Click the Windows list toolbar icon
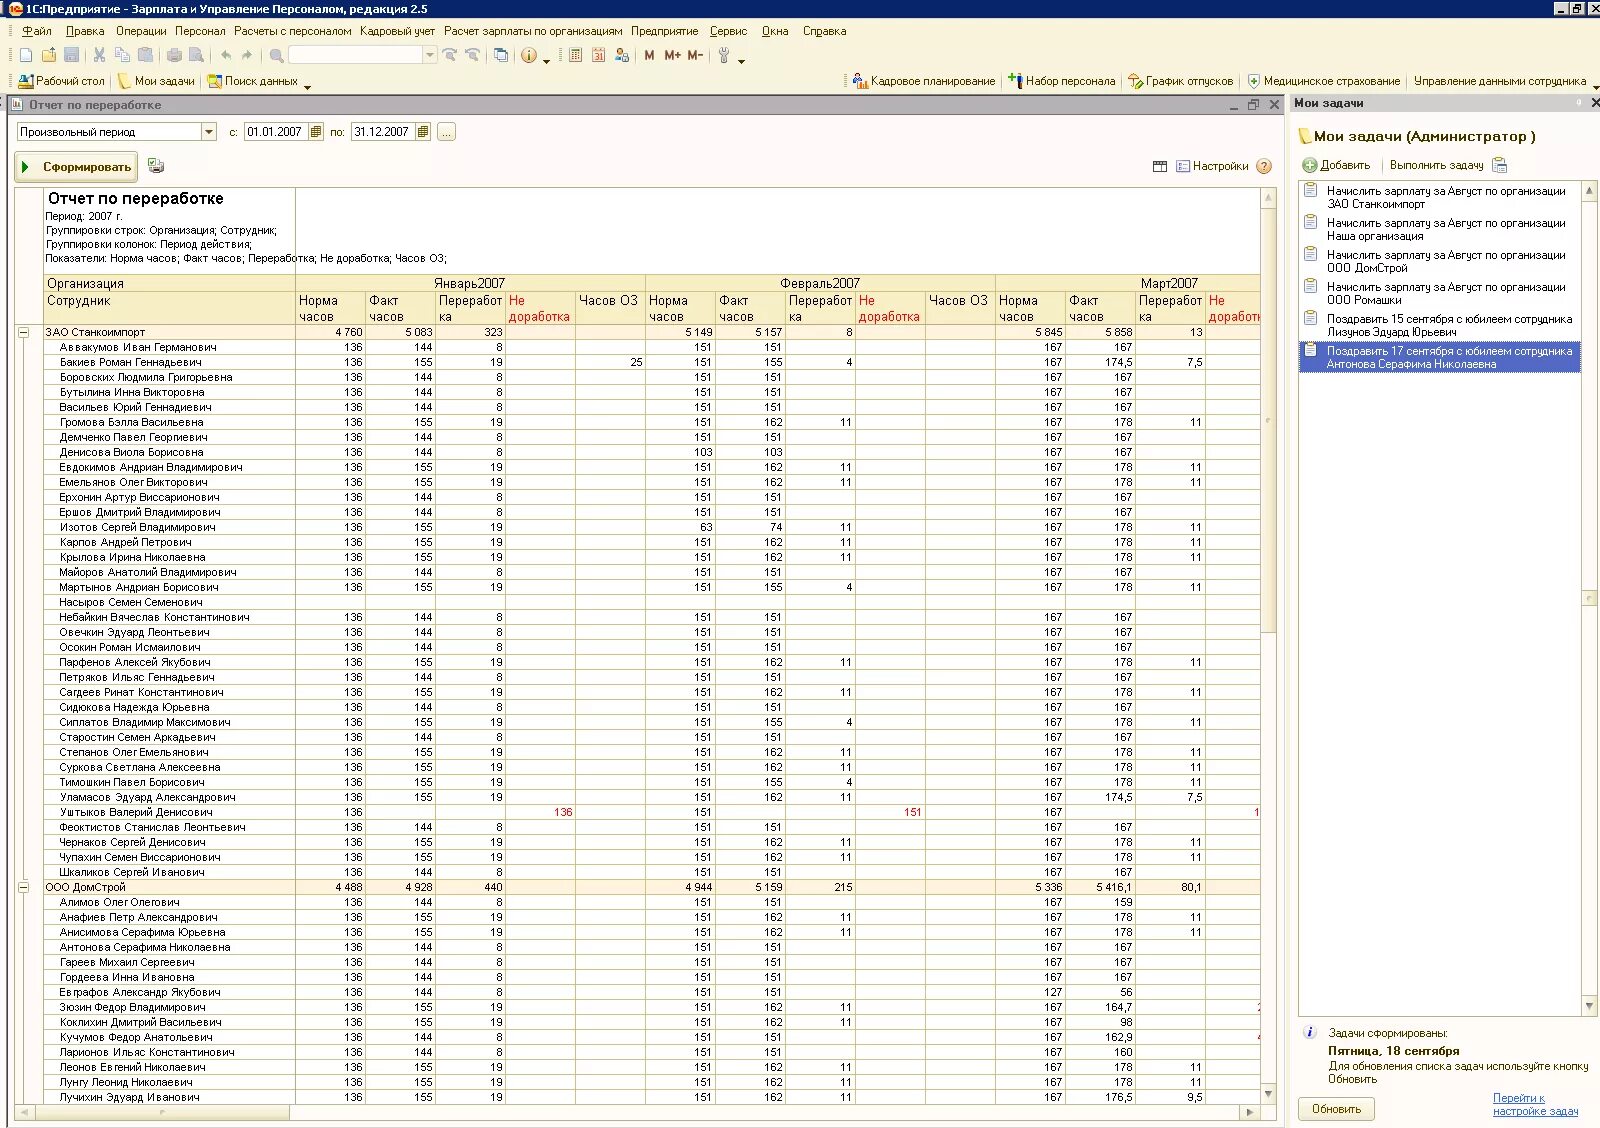The width and height of the screenshot is (1600, 1128). pyautogui.click(x=501, y=56)
